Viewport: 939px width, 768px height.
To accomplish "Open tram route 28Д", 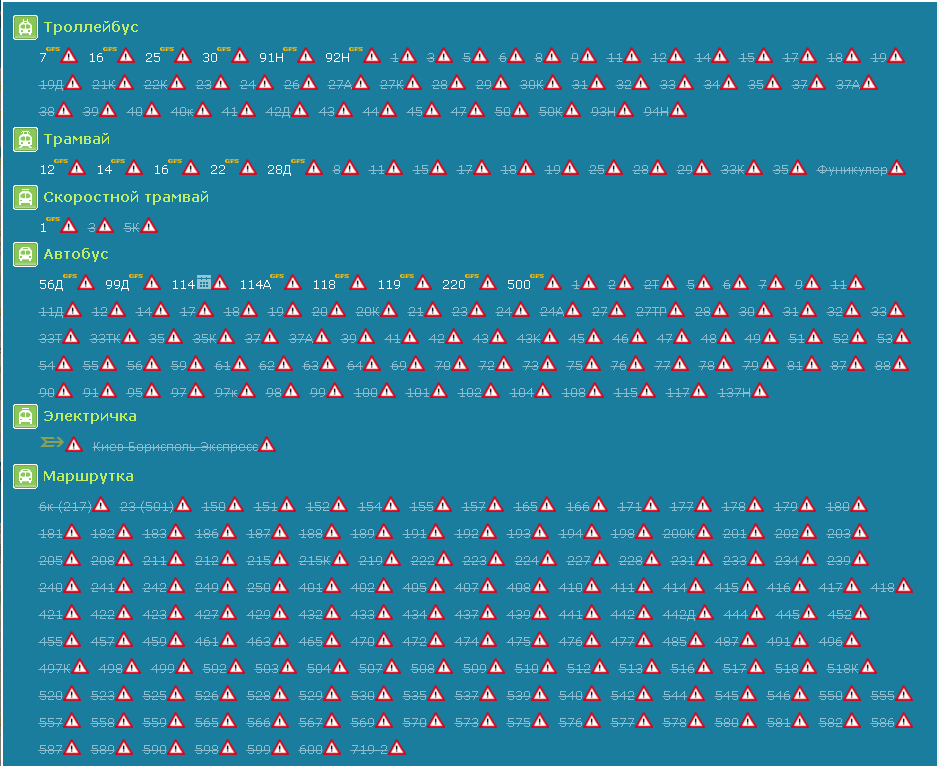I will pos(279,170).
